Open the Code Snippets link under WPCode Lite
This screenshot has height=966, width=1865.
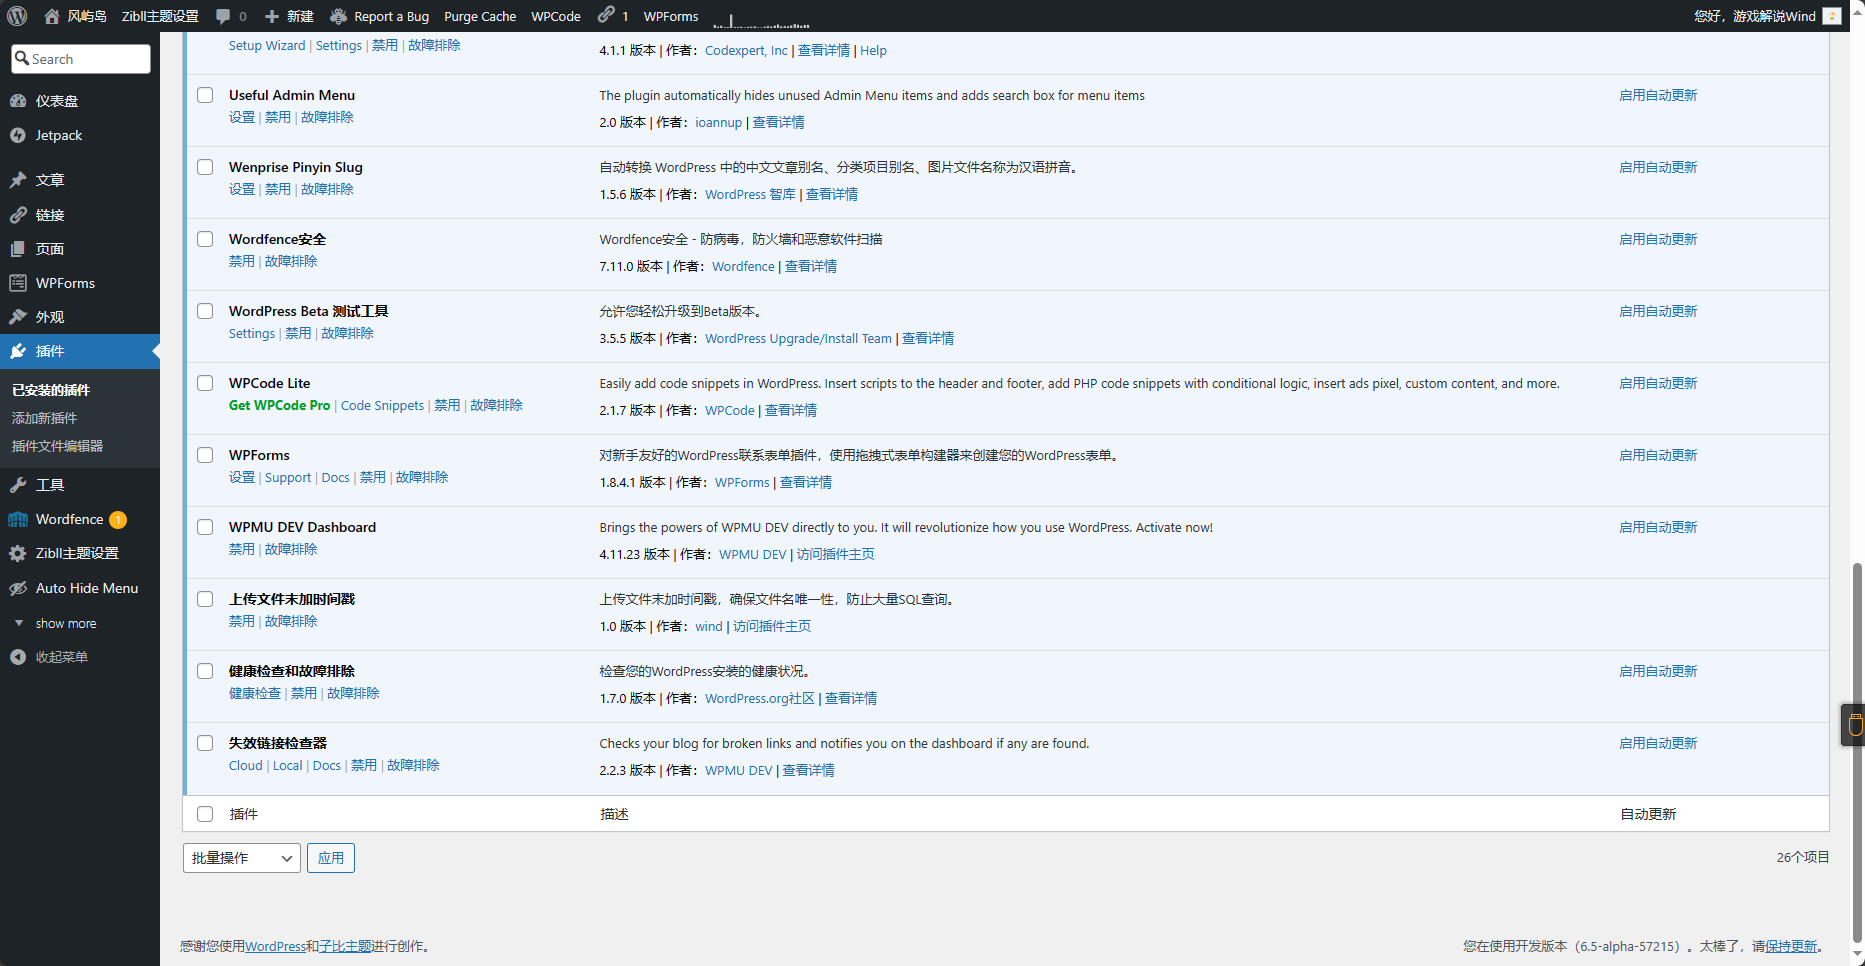(382, 405)
